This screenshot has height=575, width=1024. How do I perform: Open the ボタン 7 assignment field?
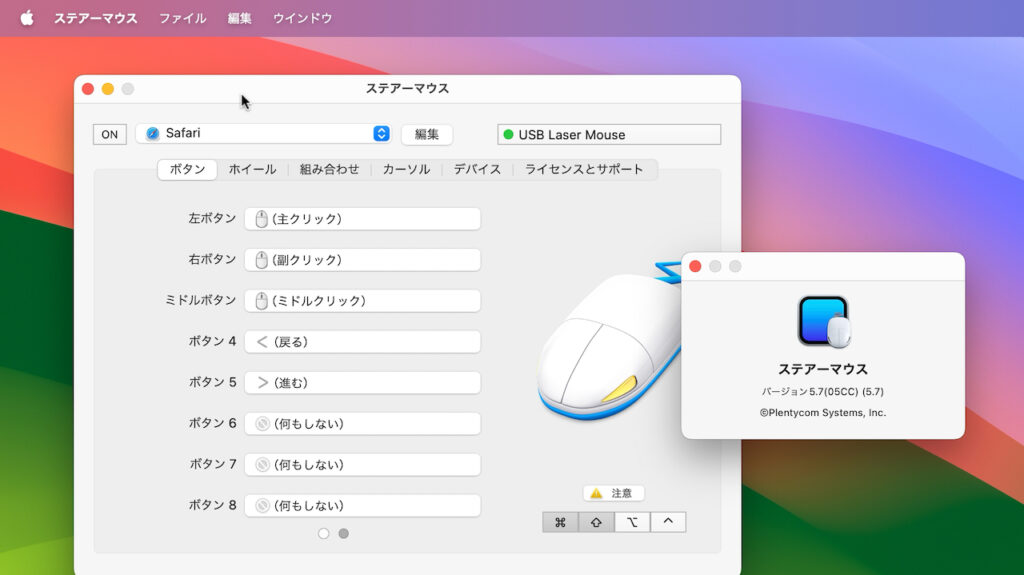(362, 465)
